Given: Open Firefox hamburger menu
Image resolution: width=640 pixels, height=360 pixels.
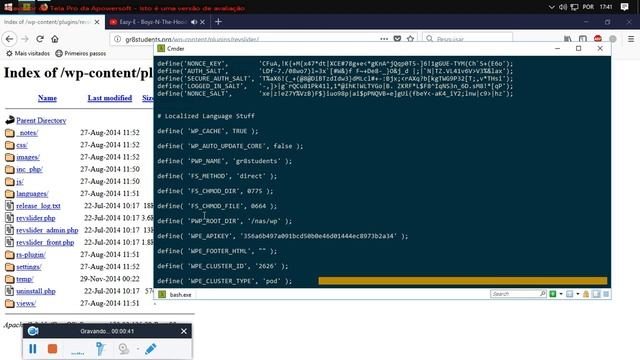Looking at the screenshot, I should (631, 39).
